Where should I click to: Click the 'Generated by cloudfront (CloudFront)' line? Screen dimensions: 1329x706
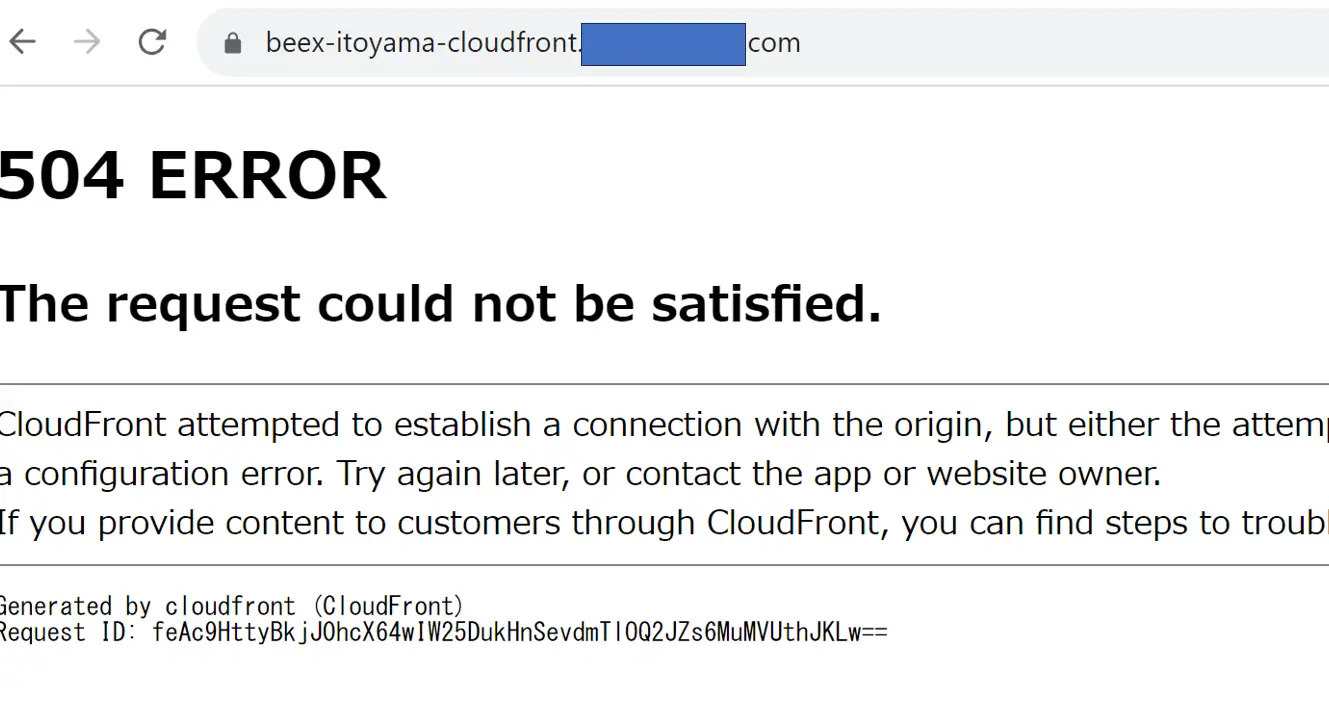(232, 606)
